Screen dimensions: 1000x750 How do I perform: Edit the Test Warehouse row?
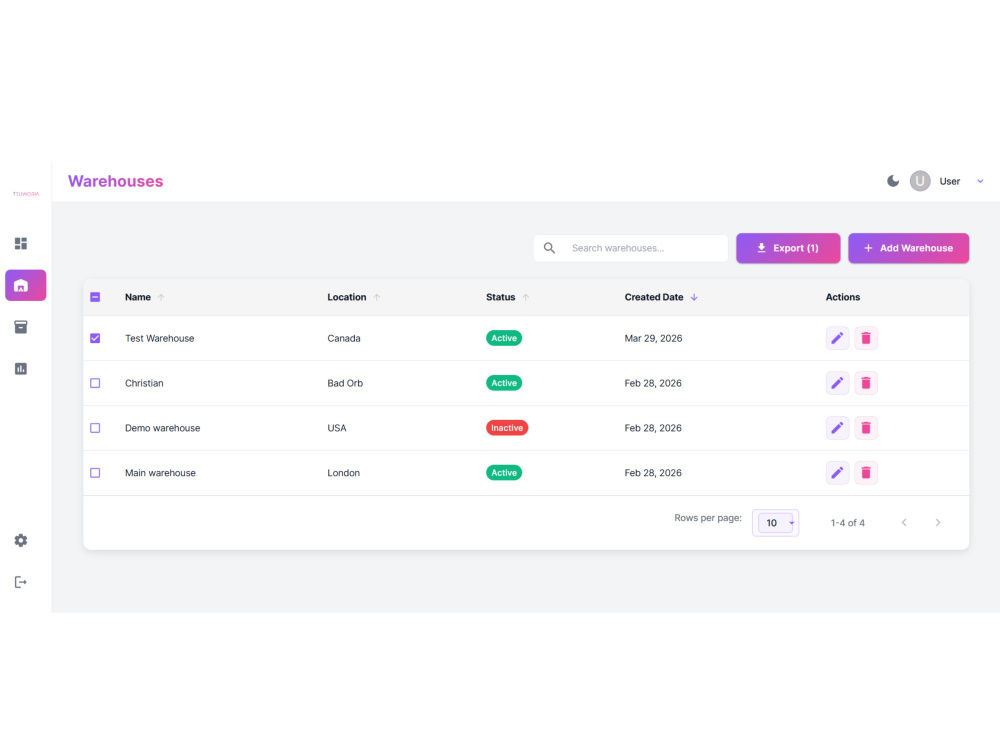[837, 338]
